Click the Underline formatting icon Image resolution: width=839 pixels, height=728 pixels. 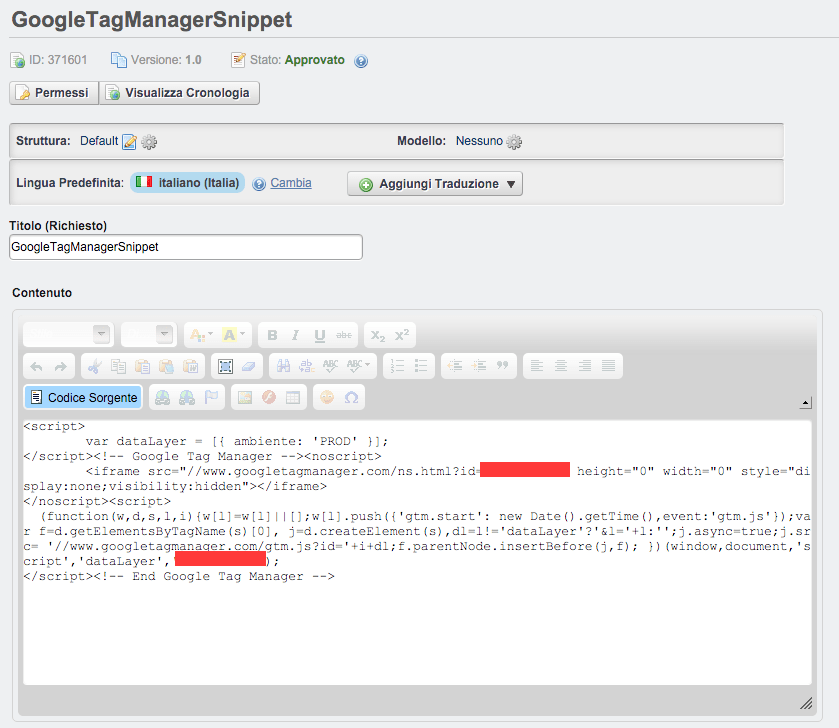click(x=319, y=335)
